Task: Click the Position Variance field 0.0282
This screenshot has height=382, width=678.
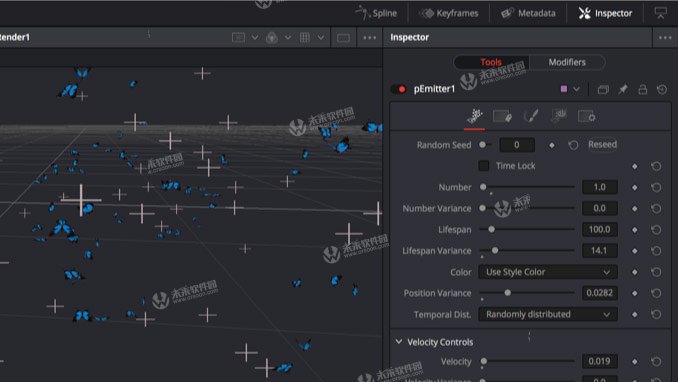Action: [x=600, y=293]
